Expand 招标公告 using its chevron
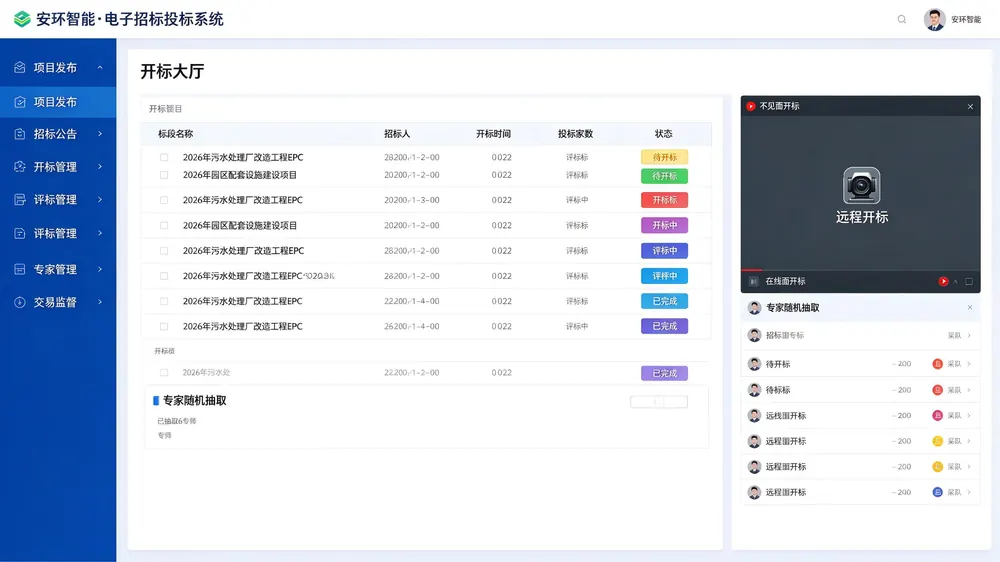This screenshot has width=1000, height=562. 100,134
